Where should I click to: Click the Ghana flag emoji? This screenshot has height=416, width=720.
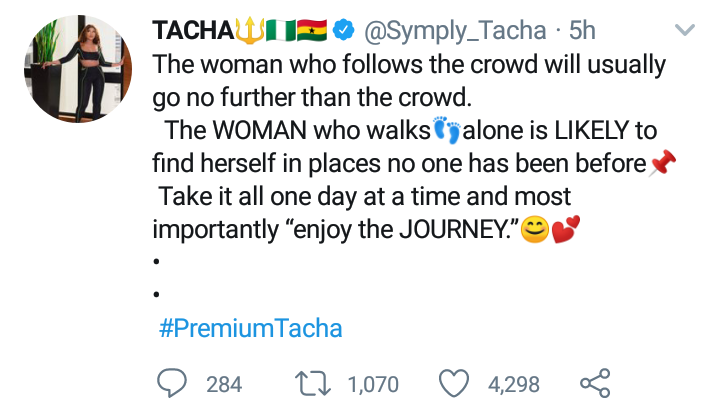312,30
